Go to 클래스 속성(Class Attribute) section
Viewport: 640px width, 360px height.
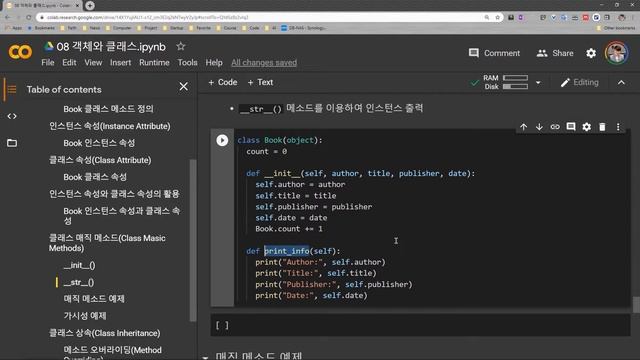(x=100, y=160)
